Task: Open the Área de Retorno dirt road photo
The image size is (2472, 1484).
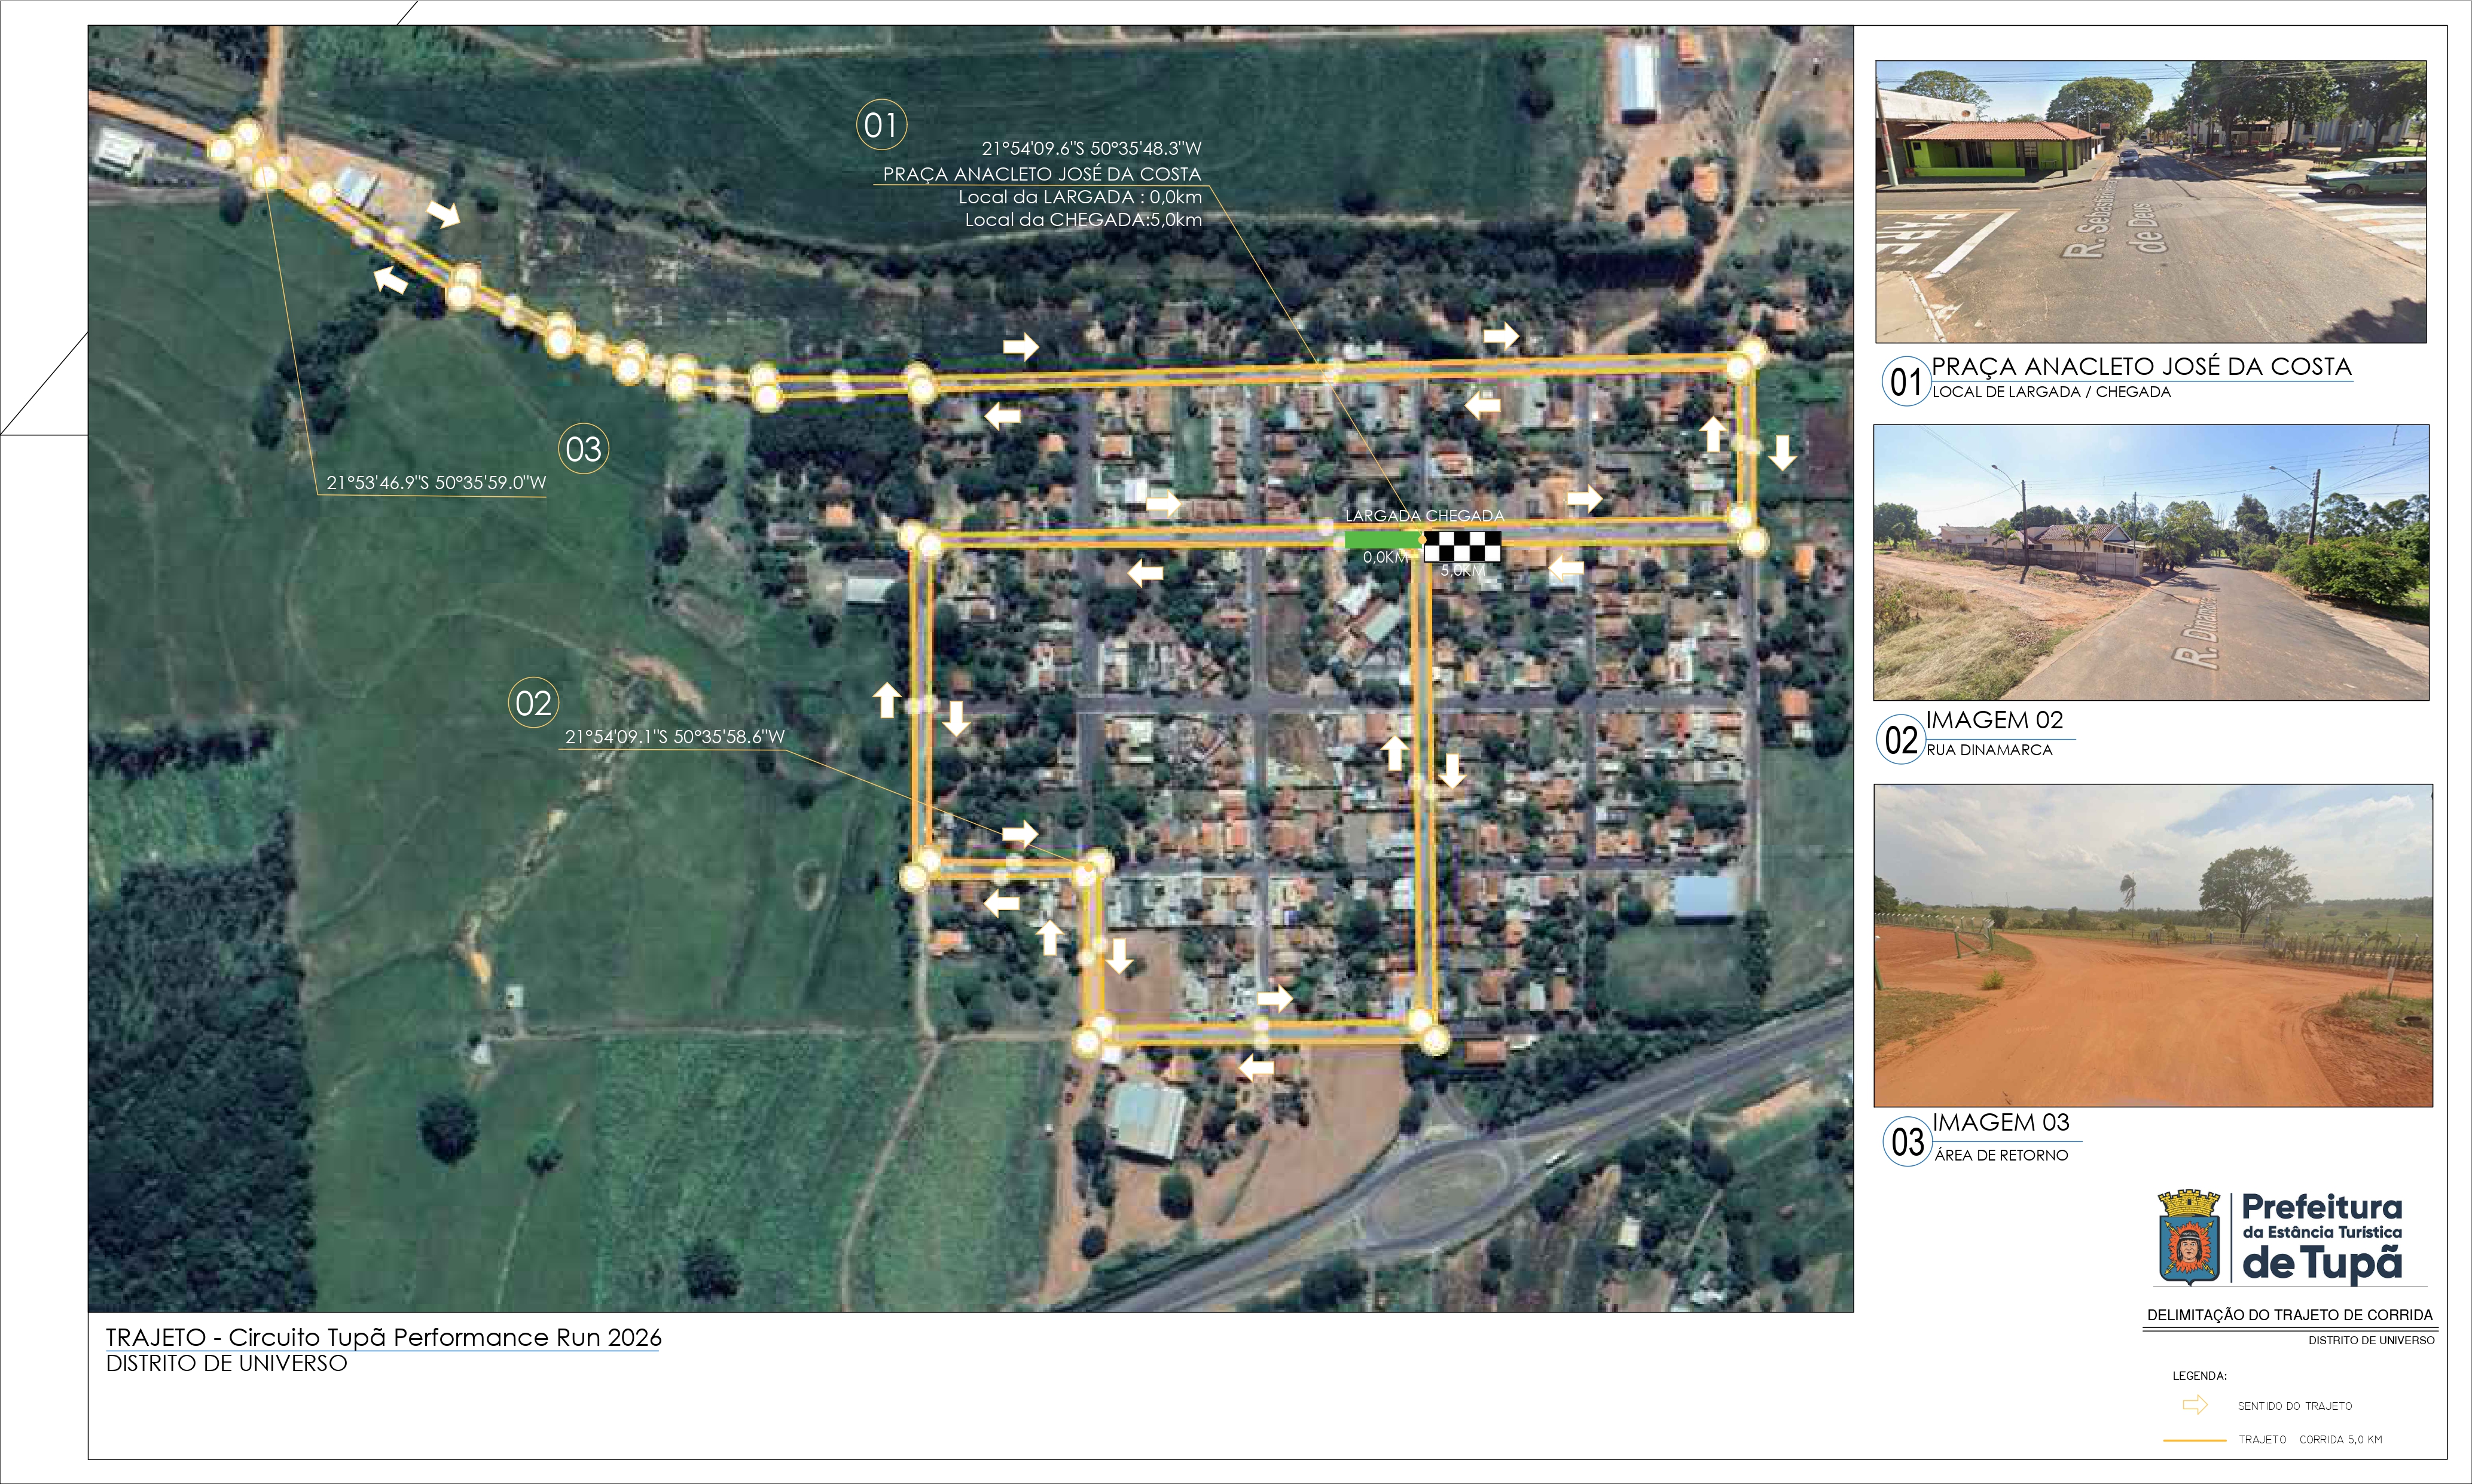Action: [x=2152, y=945]
